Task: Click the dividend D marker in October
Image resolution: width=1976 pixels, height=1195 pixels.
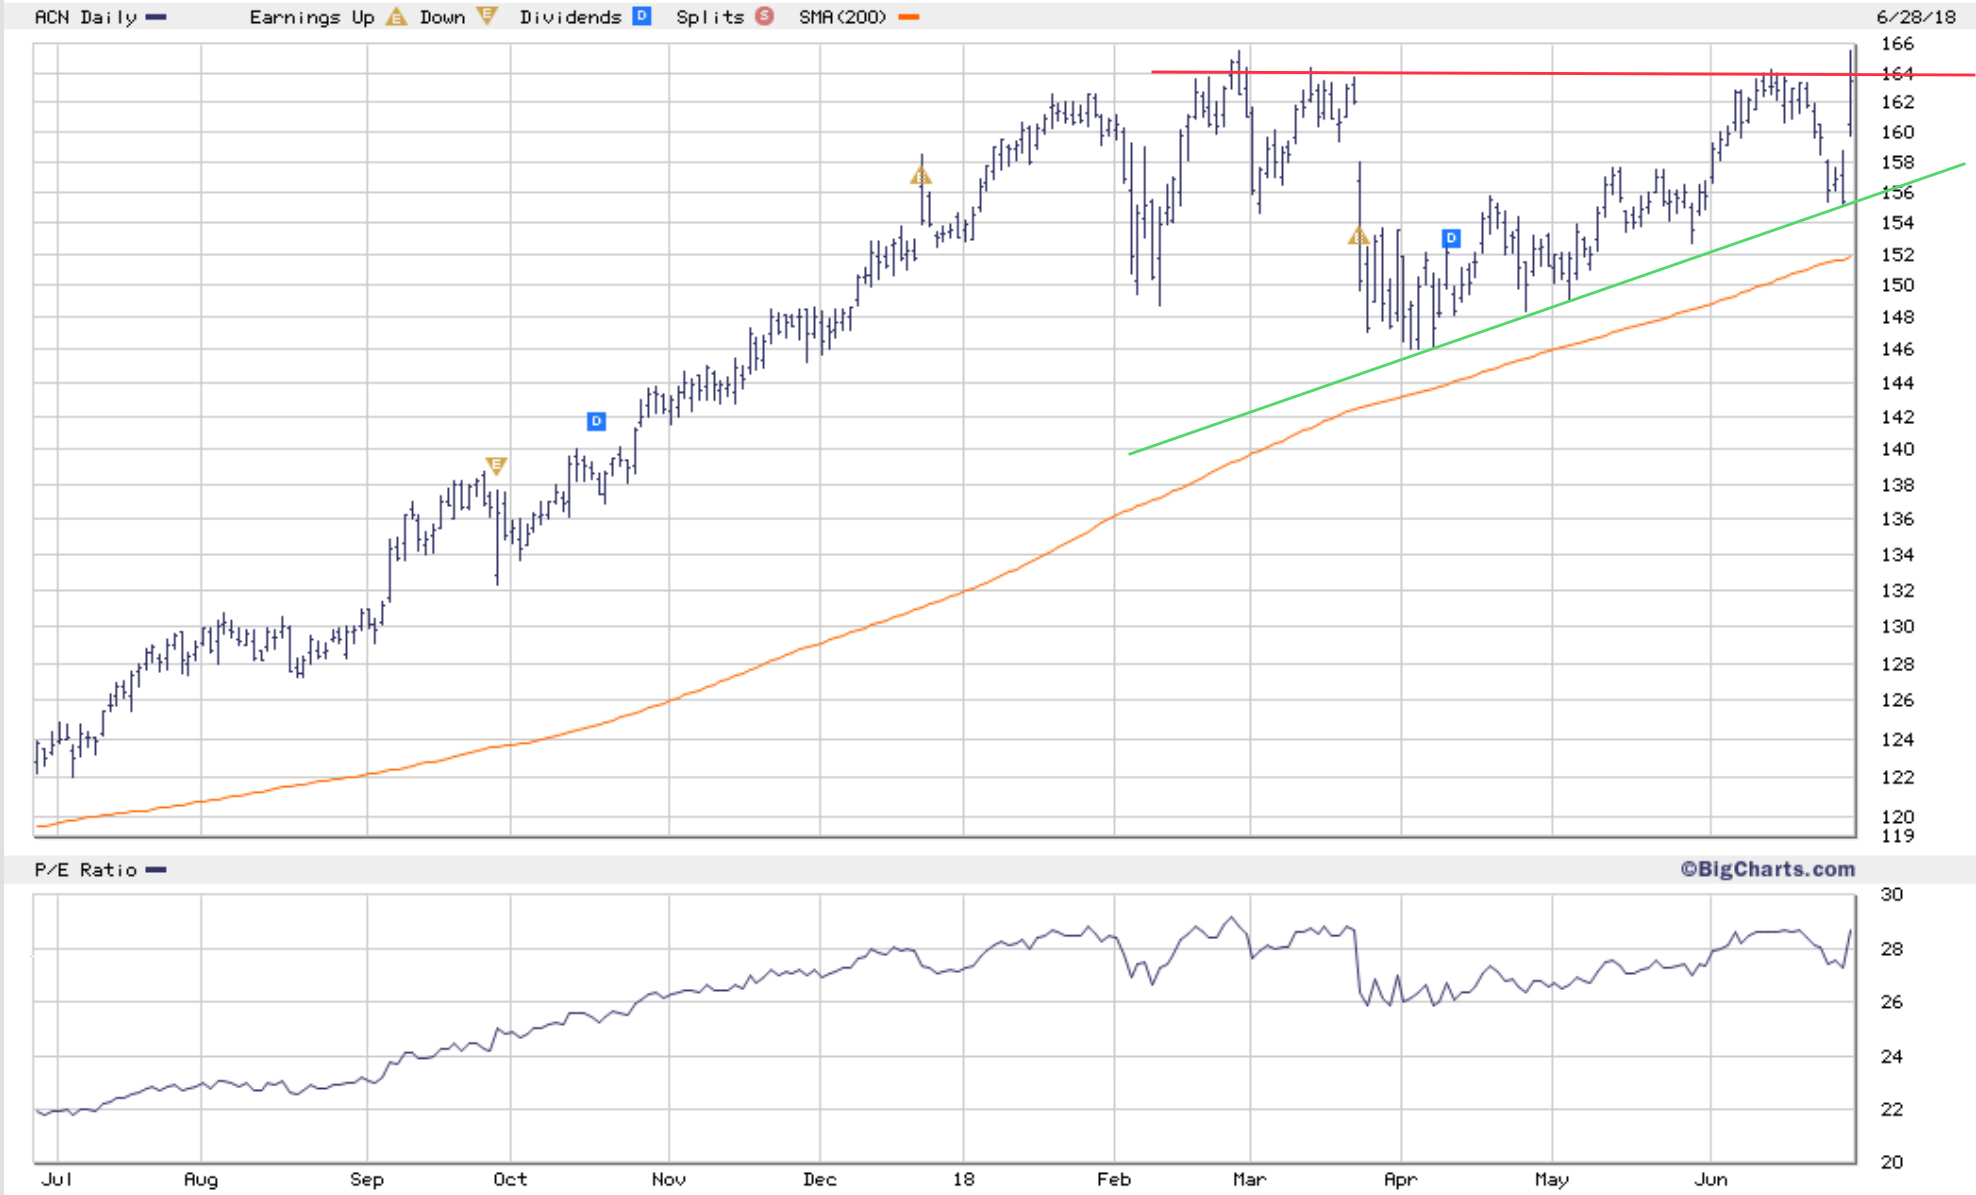Action: [x=596, y=421]
